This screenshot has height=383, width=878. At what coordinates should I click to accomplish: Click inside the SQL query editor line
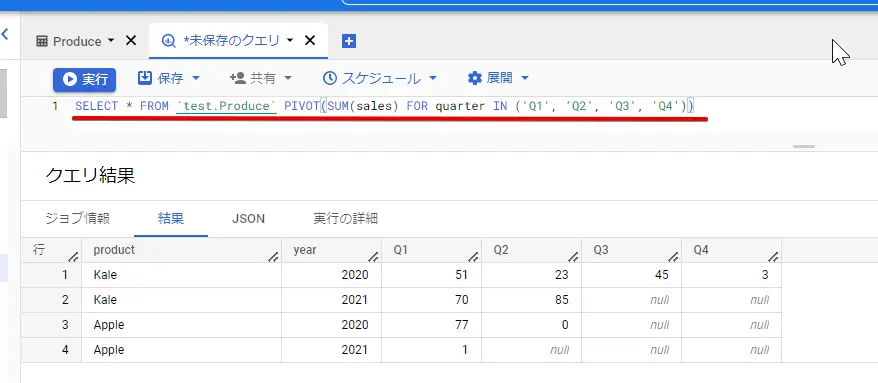click(x=384, y=106)
